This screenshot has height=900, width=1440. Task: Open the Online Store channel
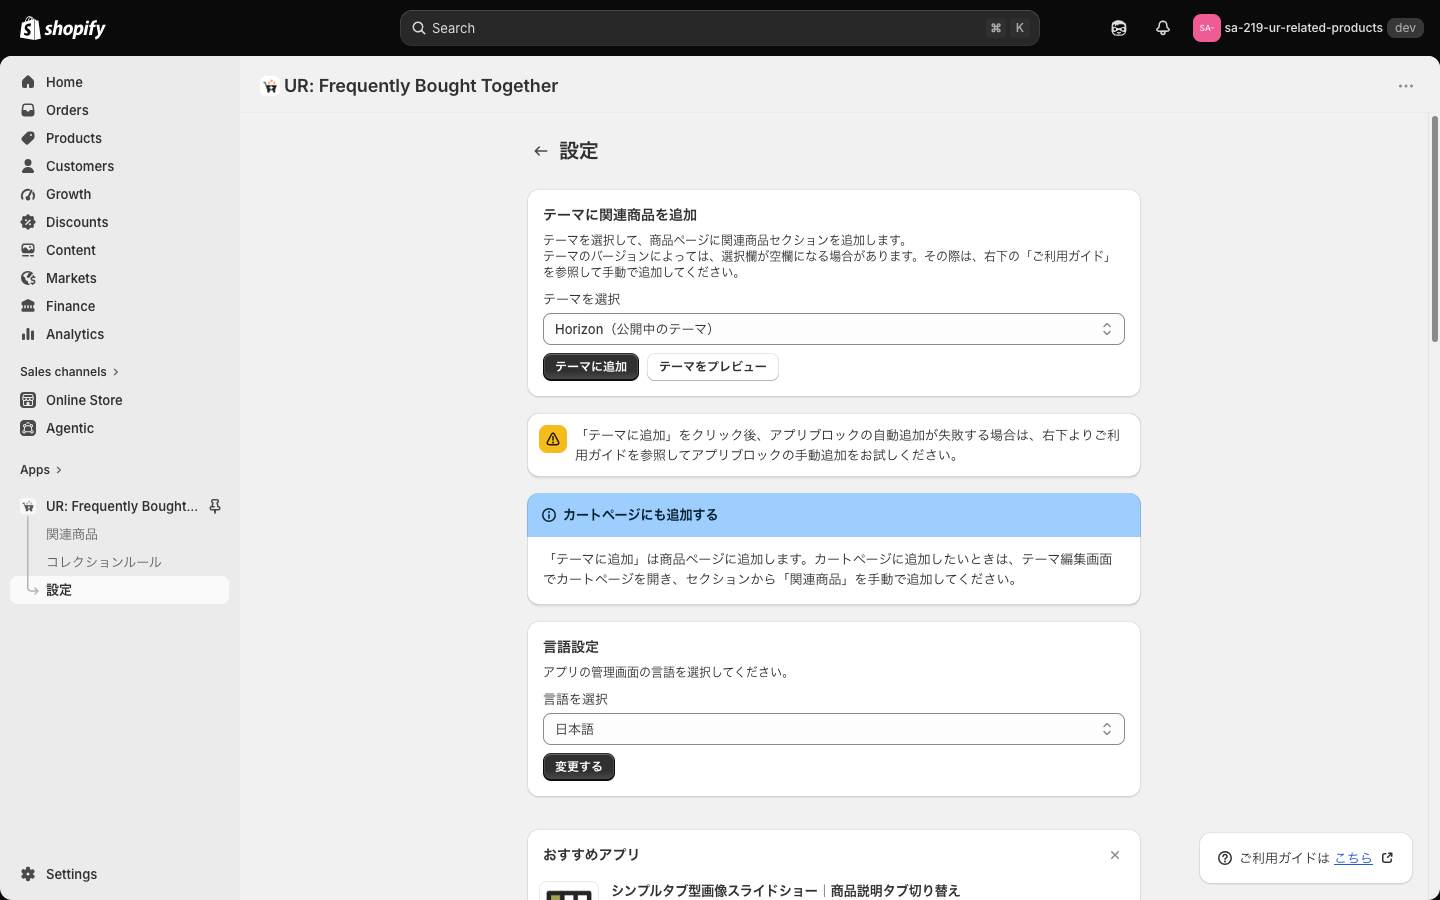point(119,400)
